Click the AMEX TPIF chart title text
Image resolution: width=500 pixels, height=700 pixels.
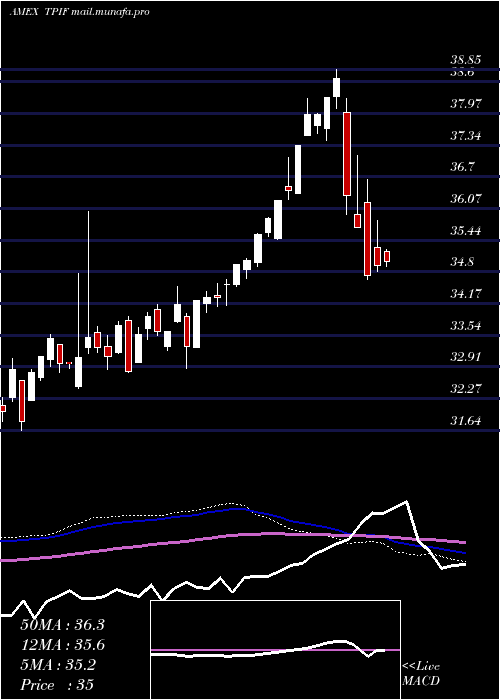(x=79, y=12)
